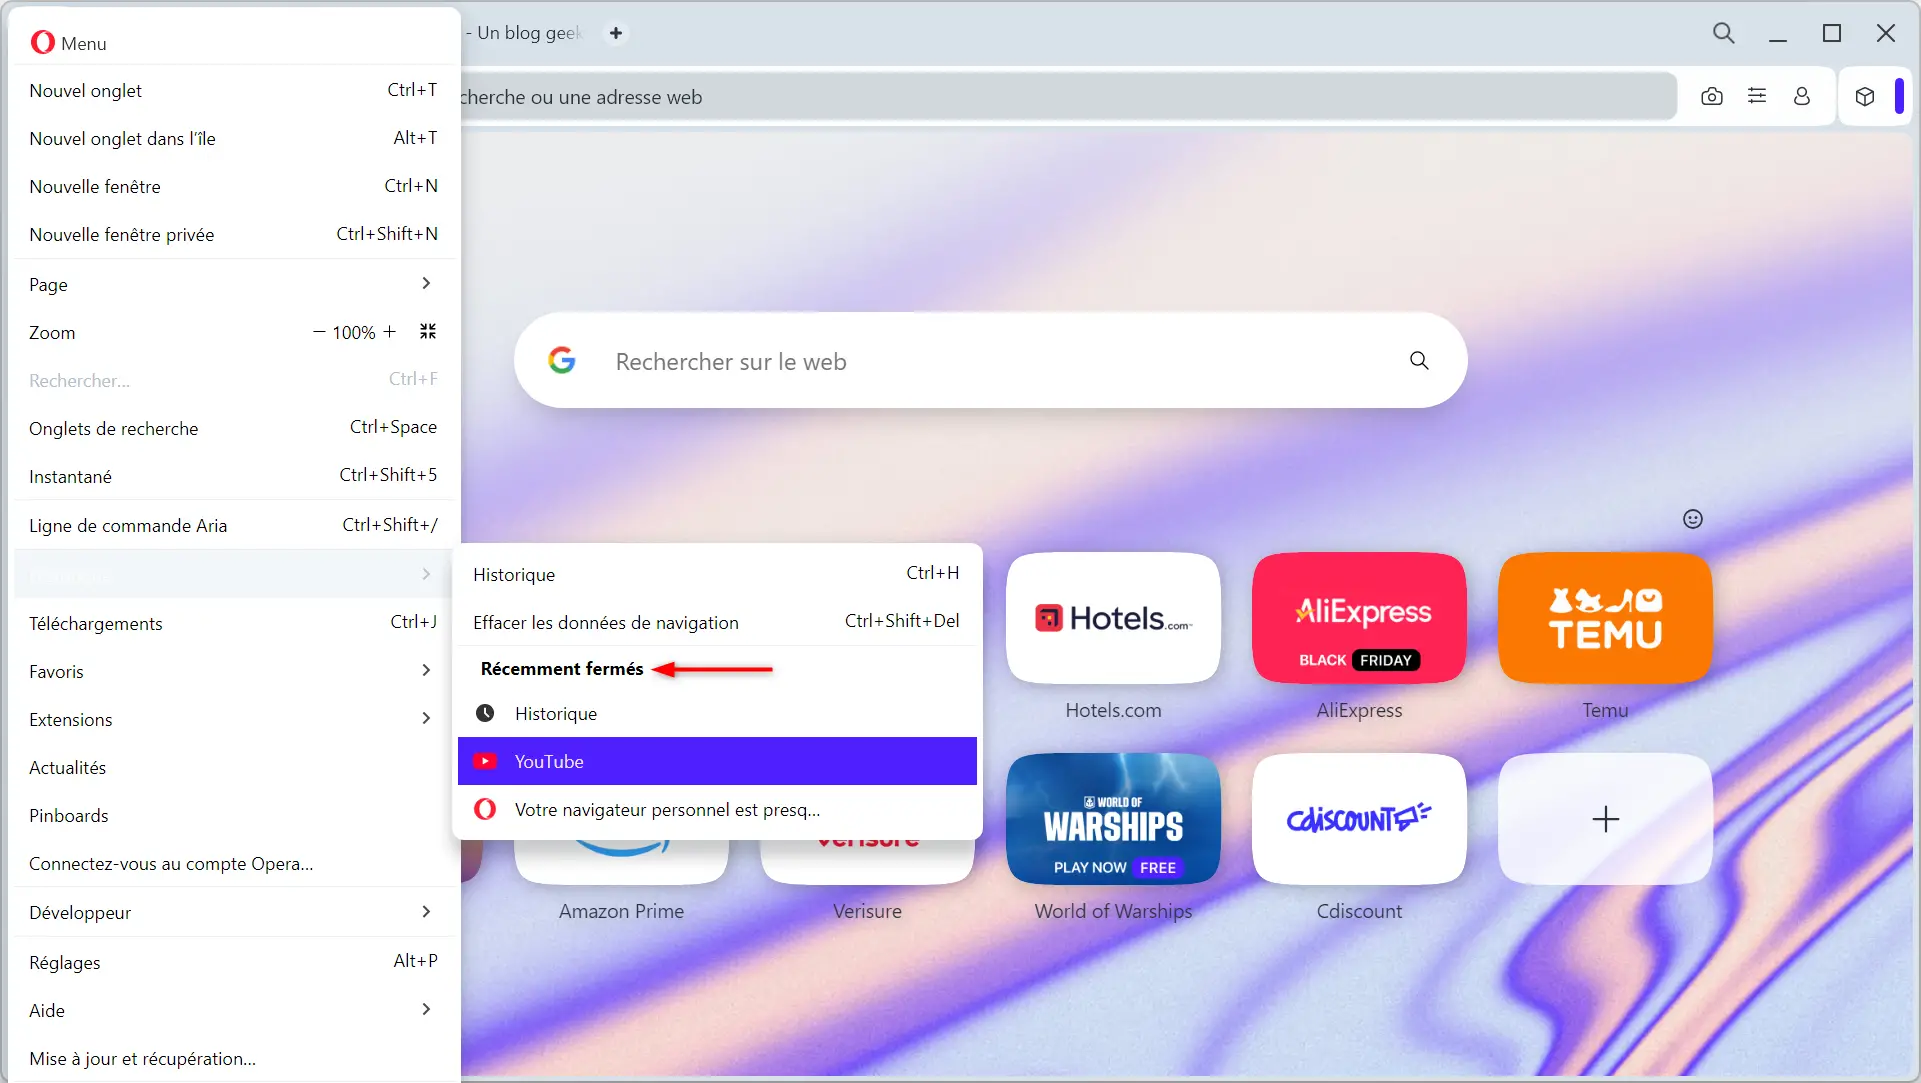This screenshot has width=1921, height=1083.
Task: Select Effacer les données de navigation
Action: click(x=717, y=622)
